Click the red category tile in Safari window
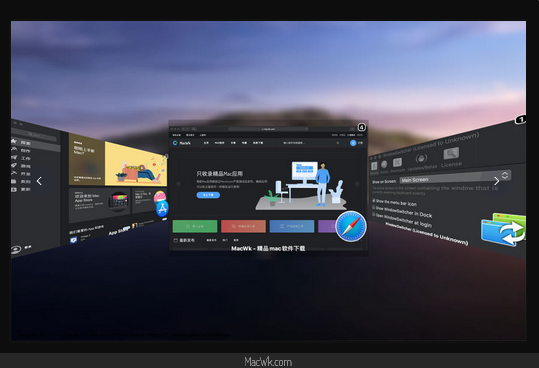The height and width of the screenshot is (368, 539). click(x=243, y=226)
